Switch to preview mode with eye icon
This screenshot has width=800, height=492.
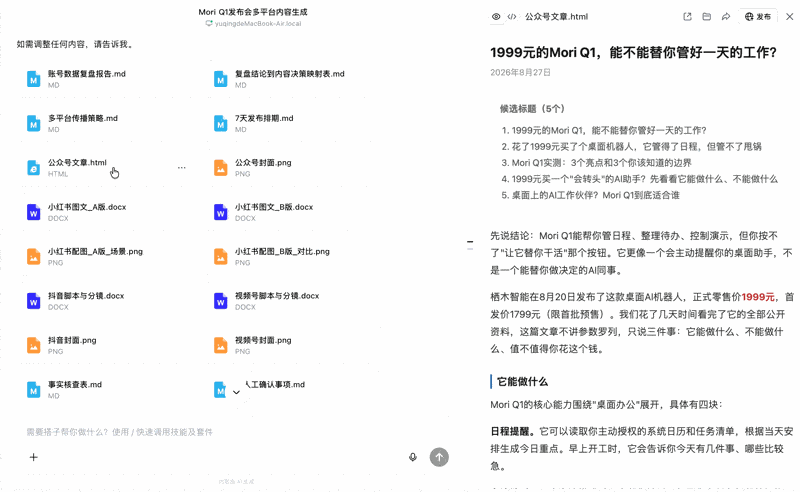click(x=496, y=16)
